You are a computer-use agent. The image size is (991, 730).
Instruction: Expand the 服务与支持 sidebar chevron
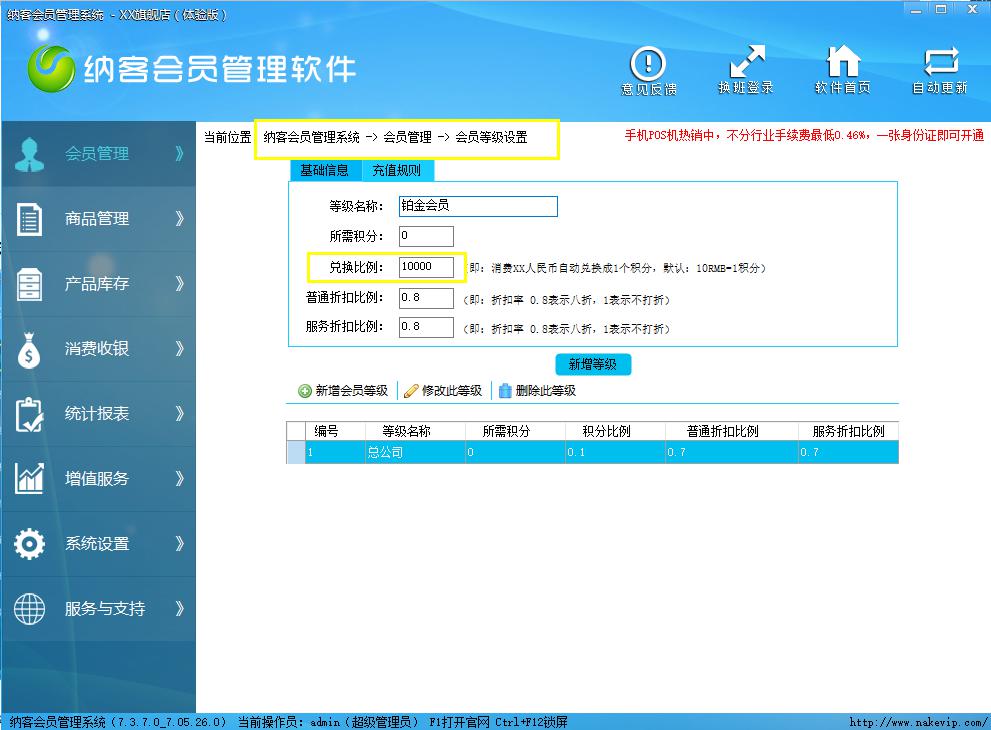pyautogui.click(x=179, y=609)
